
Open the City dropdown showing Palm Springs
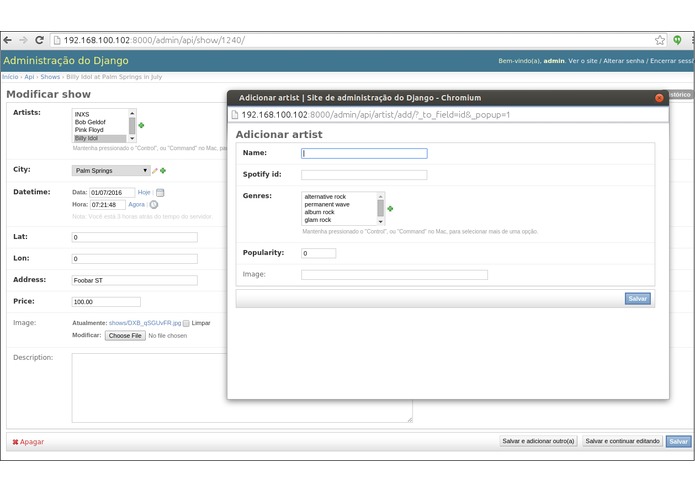click(111, 171)
